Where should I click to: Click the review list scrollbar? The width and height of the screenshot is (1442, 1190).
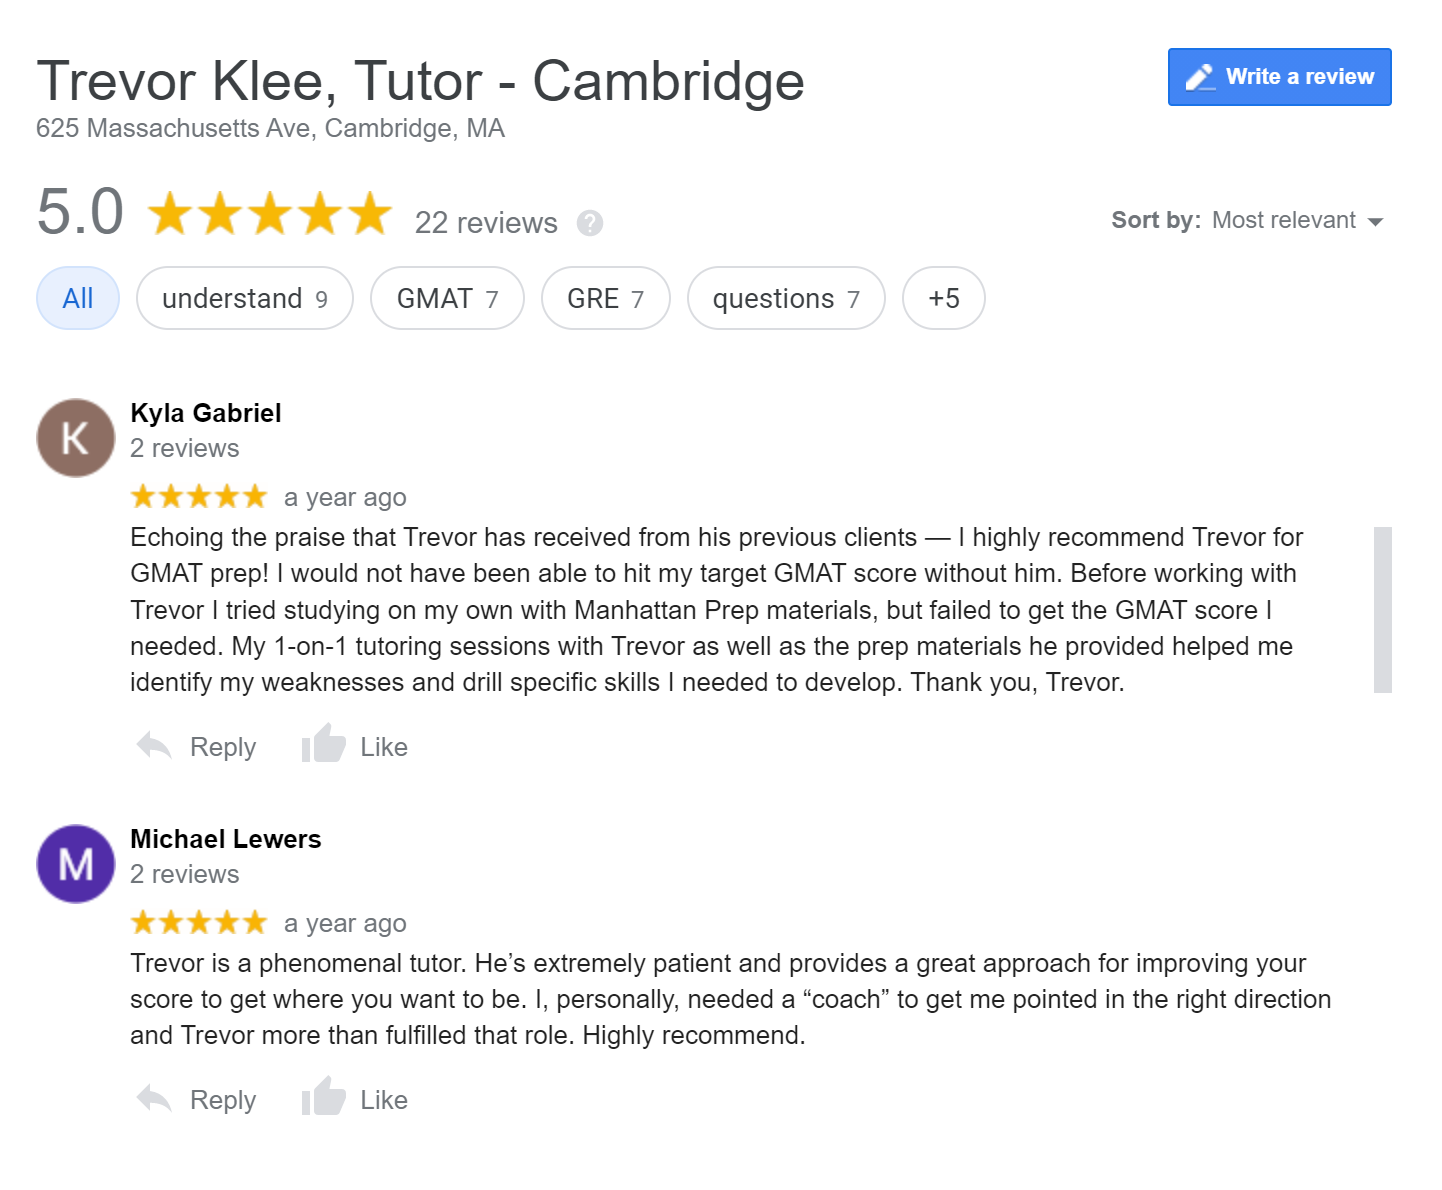[1382, 609]
